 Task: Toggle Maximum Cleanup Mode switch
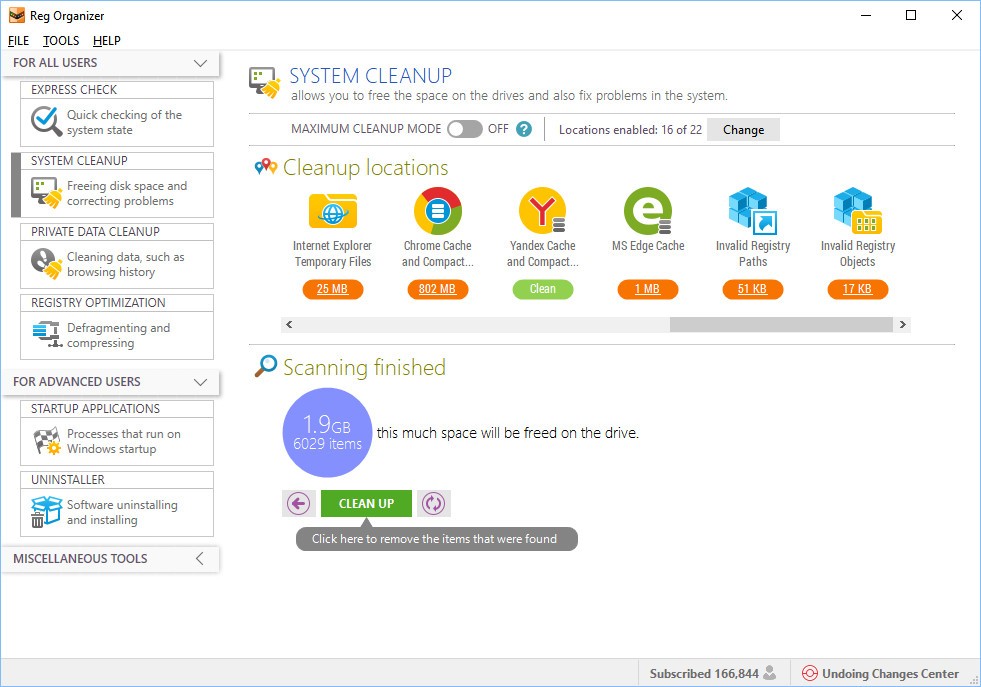(x=464, y=129)
